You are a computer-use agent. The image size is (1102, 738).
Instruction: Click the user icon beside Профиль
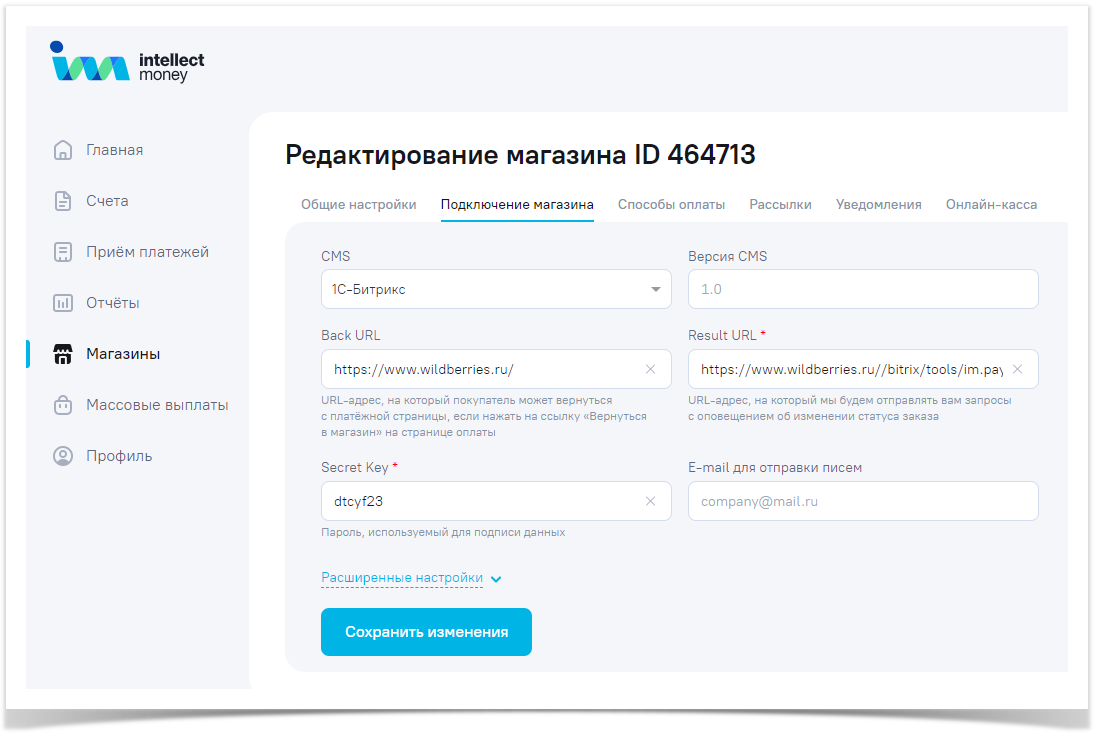pyautogui.click(x=63, y=456)
